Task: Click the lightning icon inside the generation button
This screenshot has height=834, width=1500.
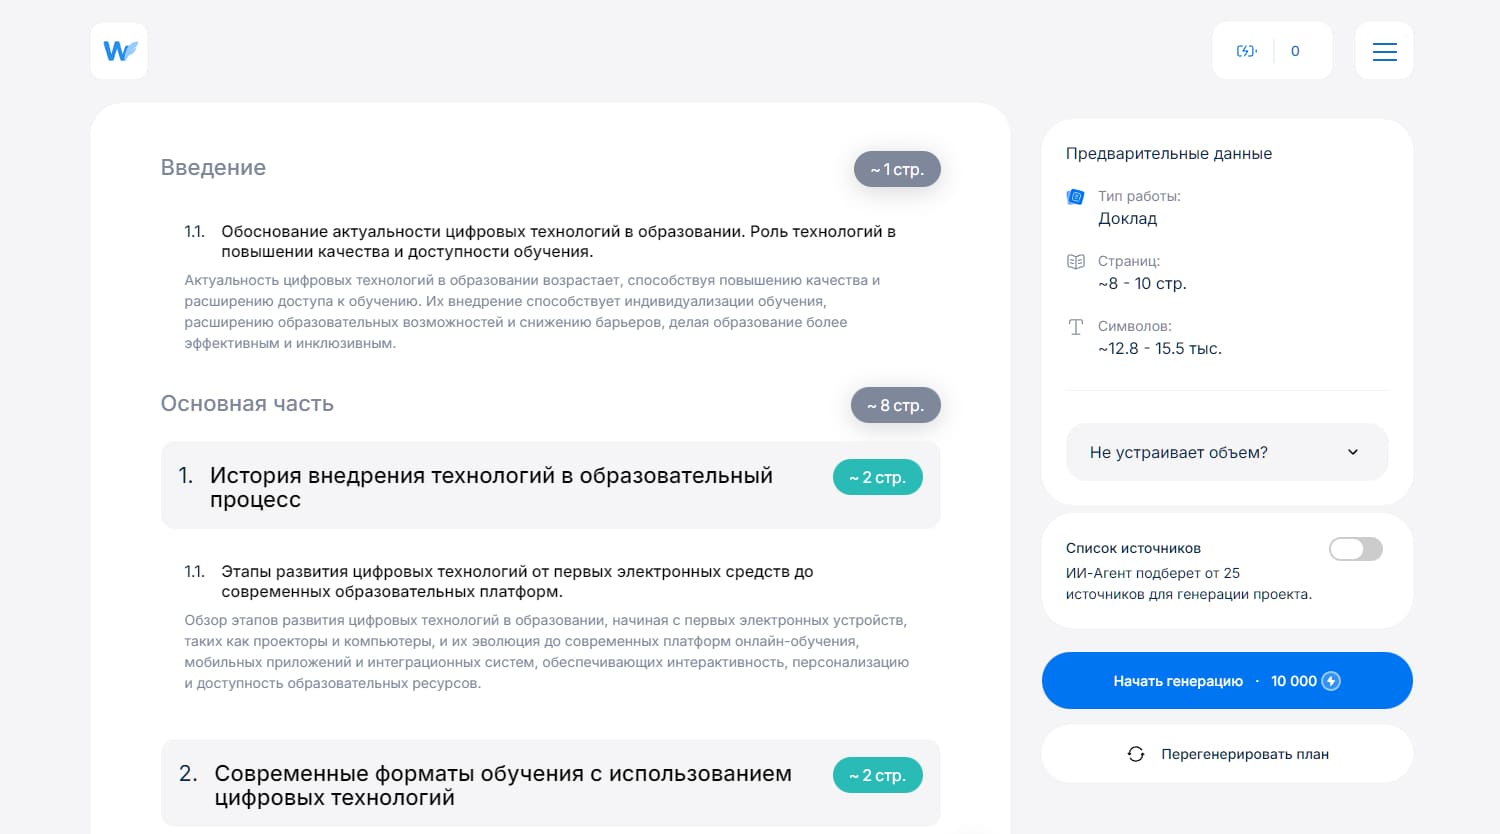Action: coord(1332,681)
